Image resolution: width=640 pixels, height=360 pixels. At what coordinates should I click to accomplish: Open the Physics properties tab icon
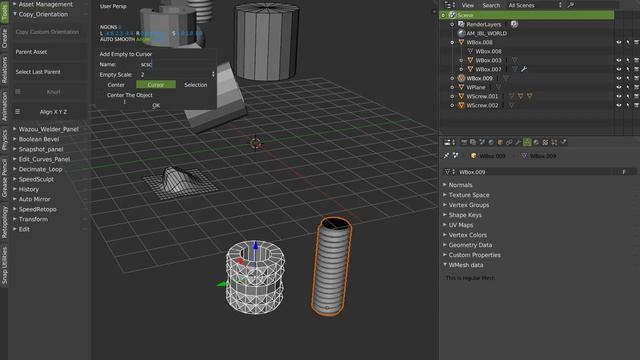tap(563, 142)
